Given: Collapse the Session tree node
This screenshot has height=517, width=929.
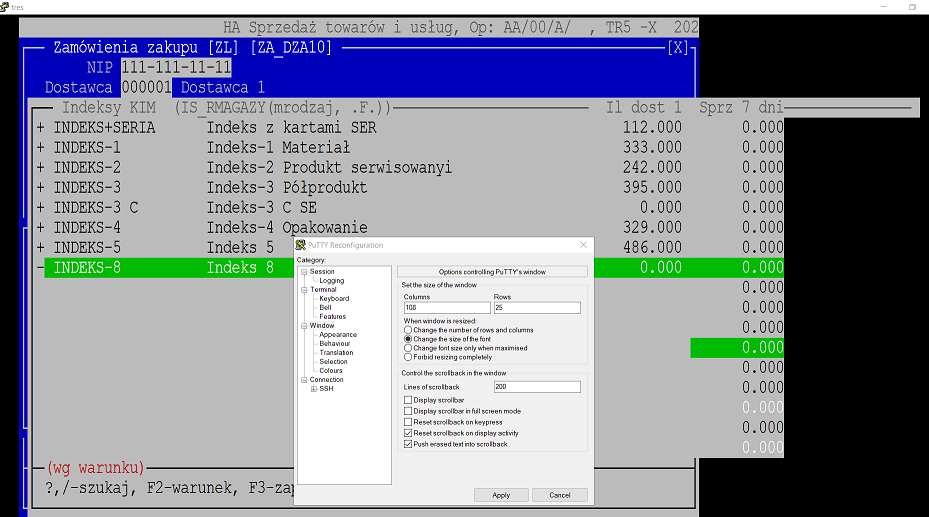Looking at the screenshot, I should click(305, 272).
